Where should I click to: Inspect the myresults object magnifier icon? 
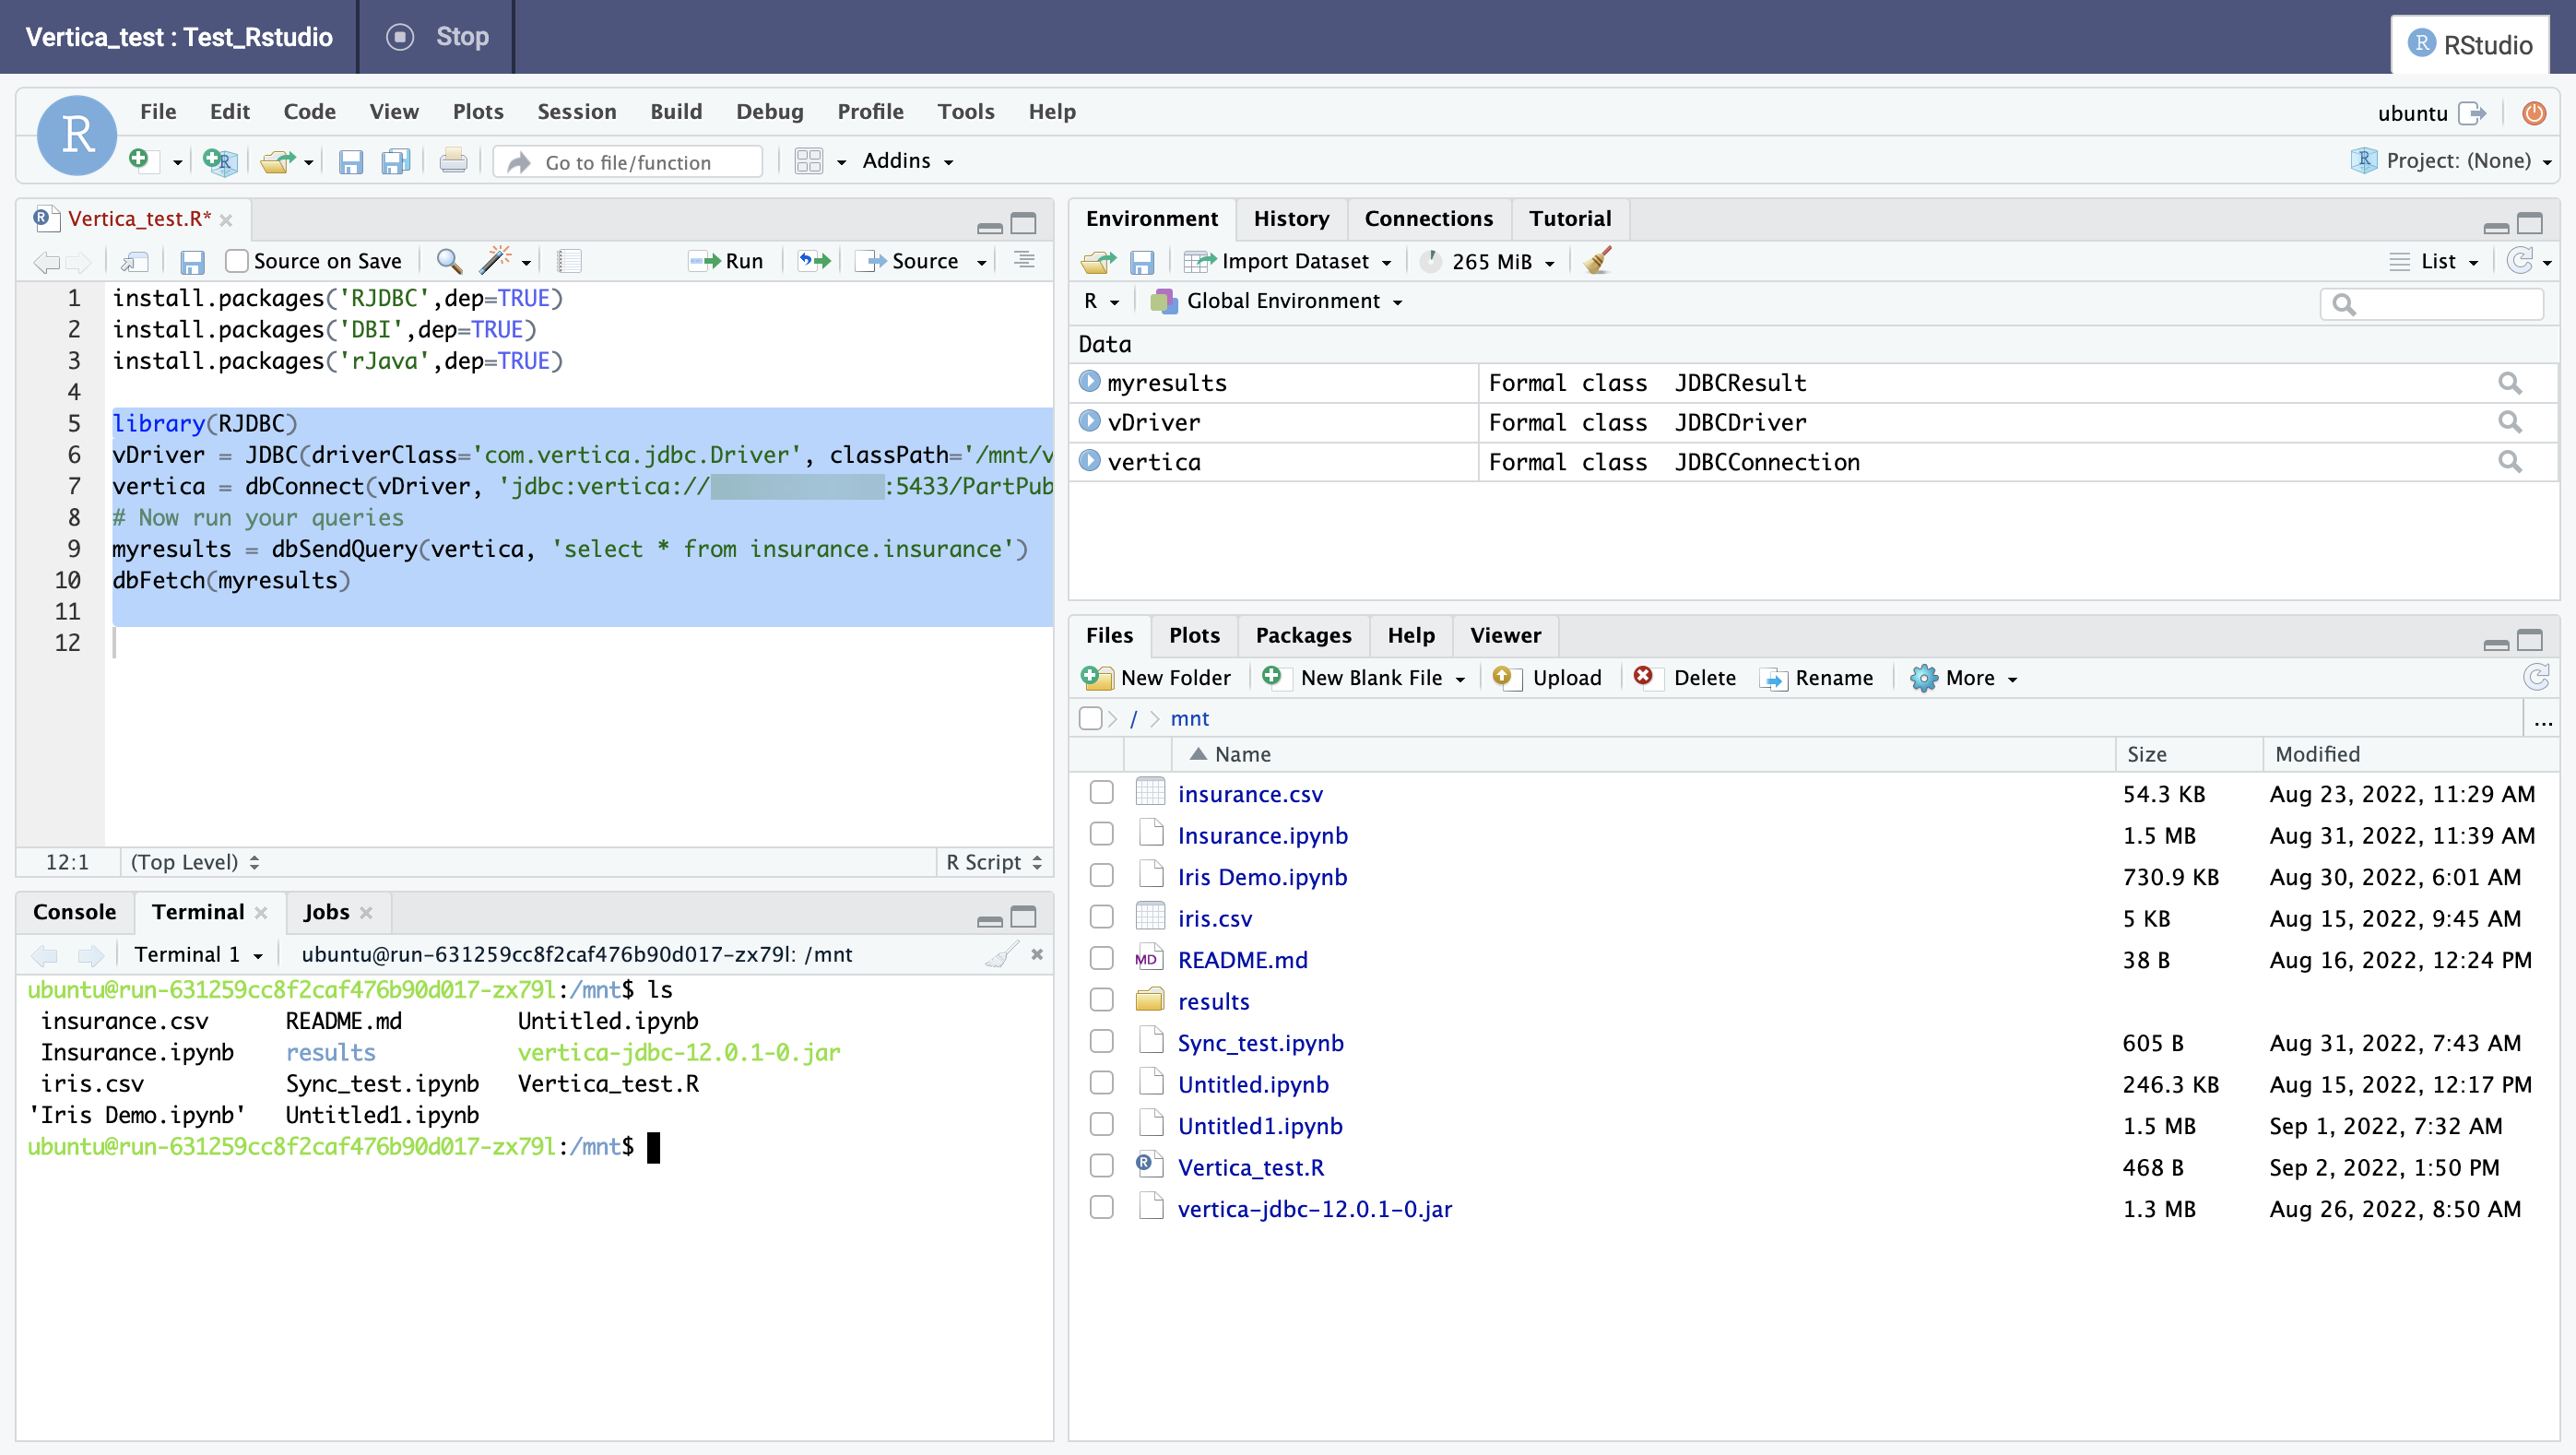[2510, 383]
